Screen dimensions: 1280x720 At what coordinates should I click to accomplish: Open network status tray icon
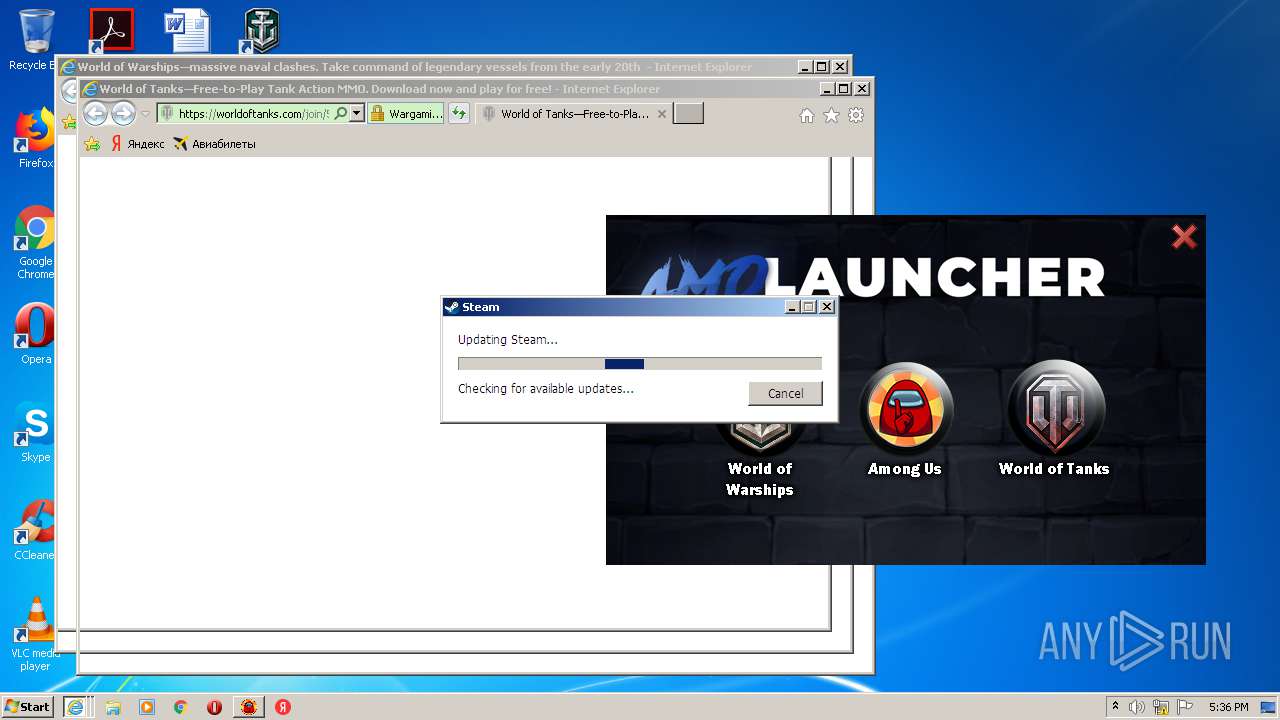click(1161, 707)
